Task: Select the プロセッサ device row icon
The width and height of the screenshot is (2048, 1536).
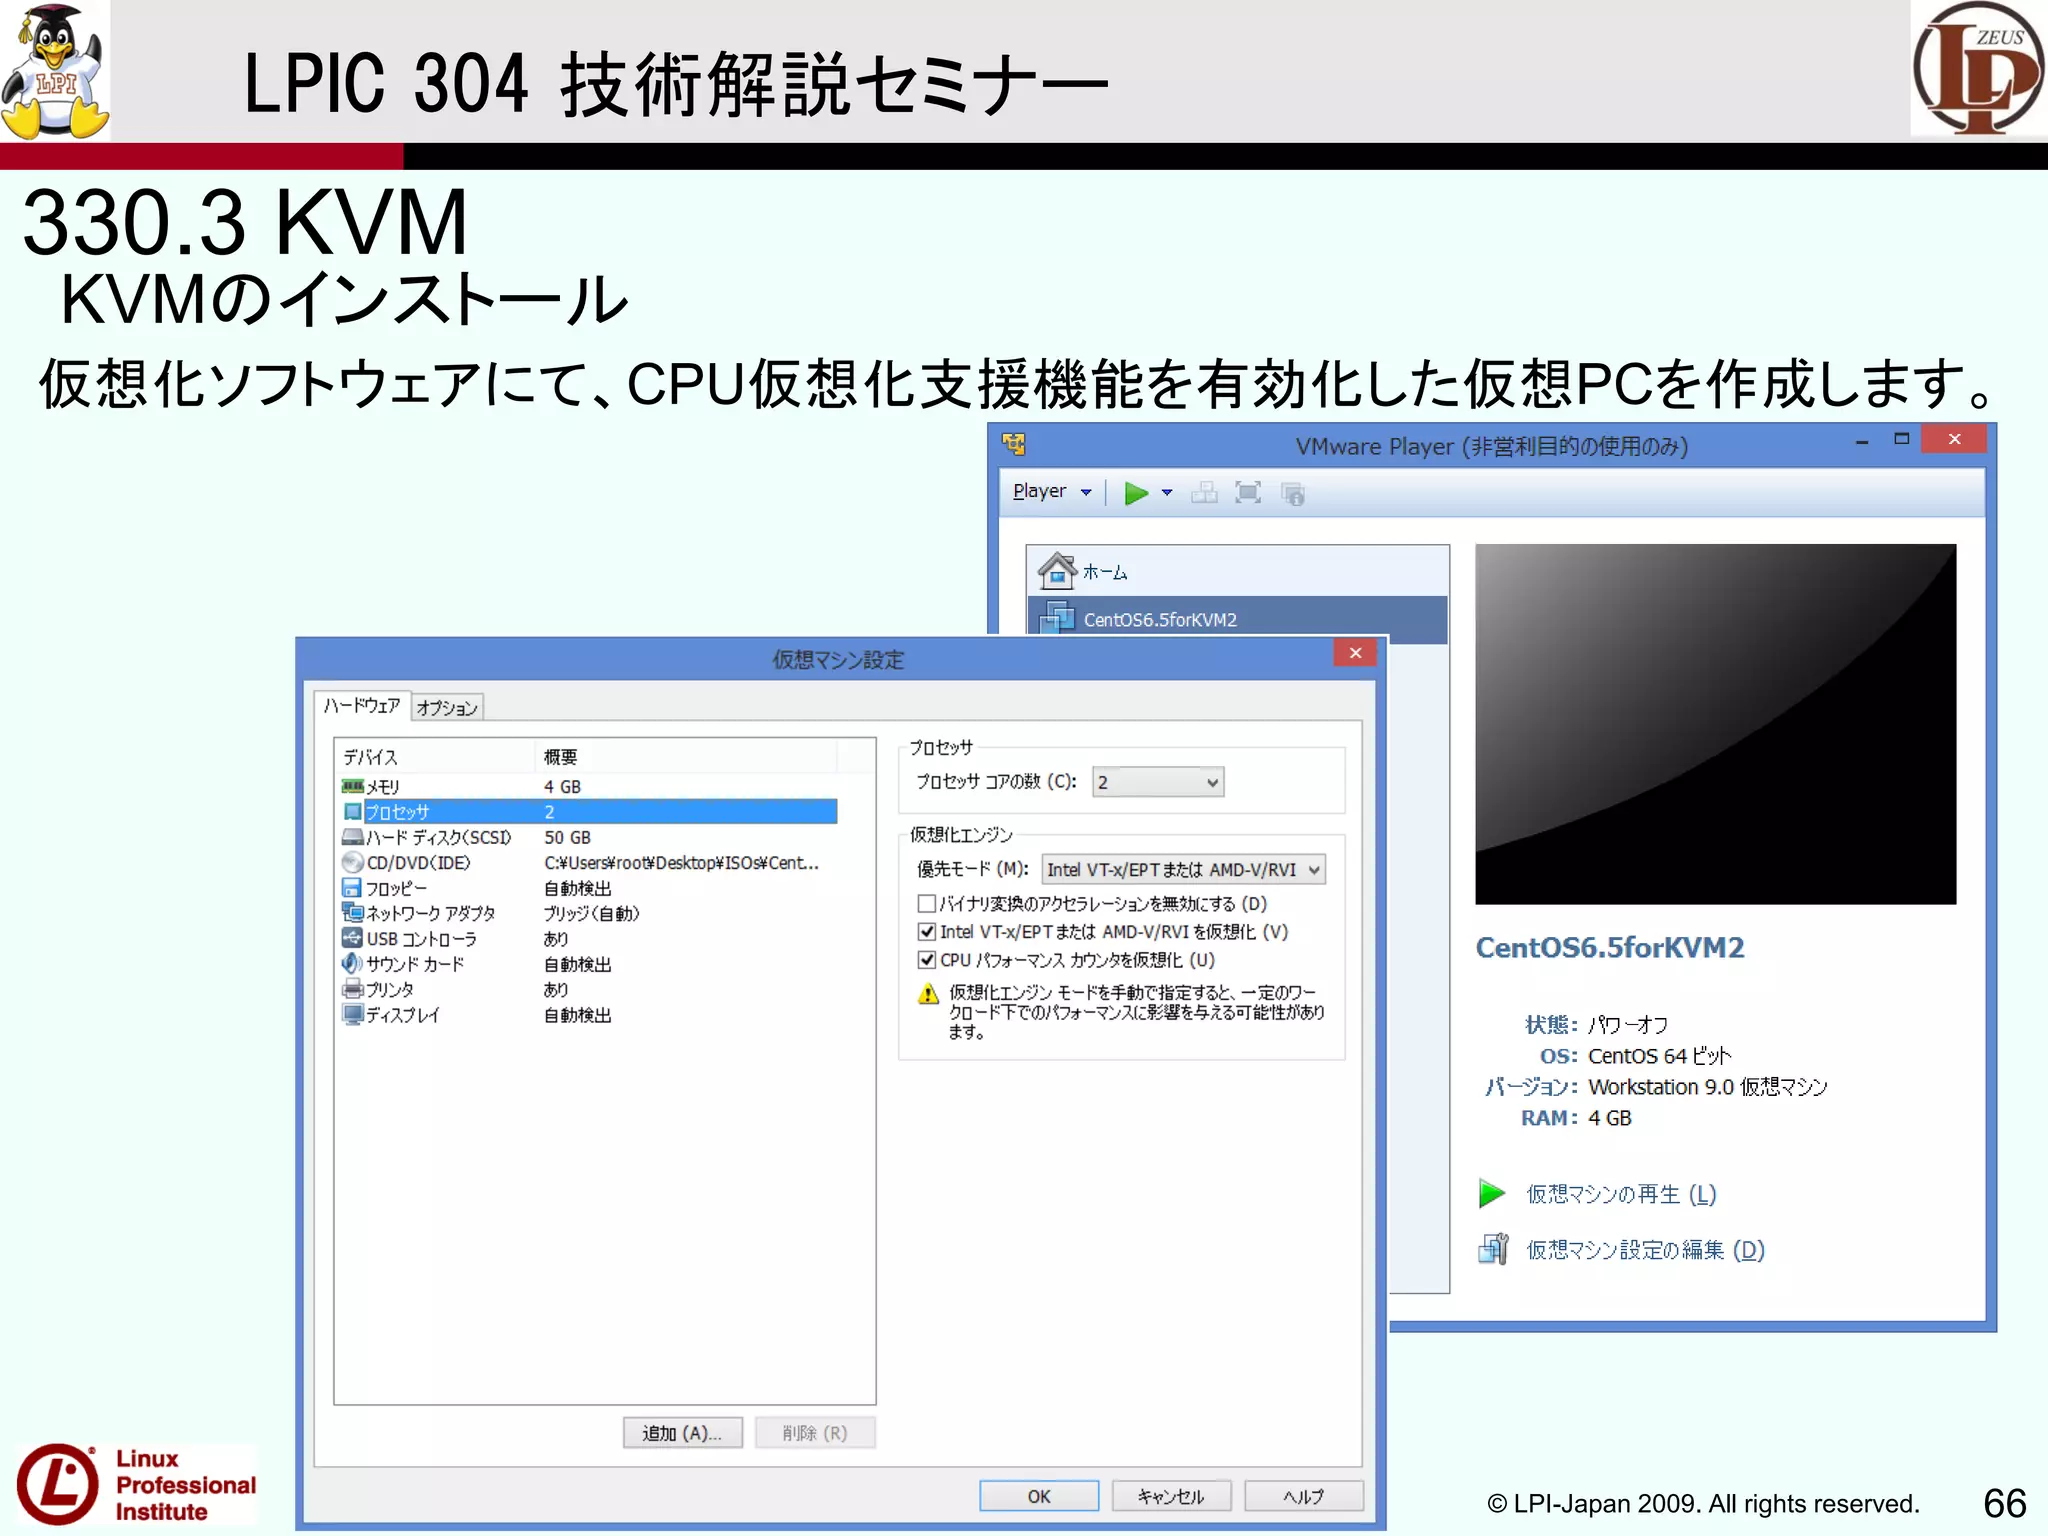Action: 352,811
